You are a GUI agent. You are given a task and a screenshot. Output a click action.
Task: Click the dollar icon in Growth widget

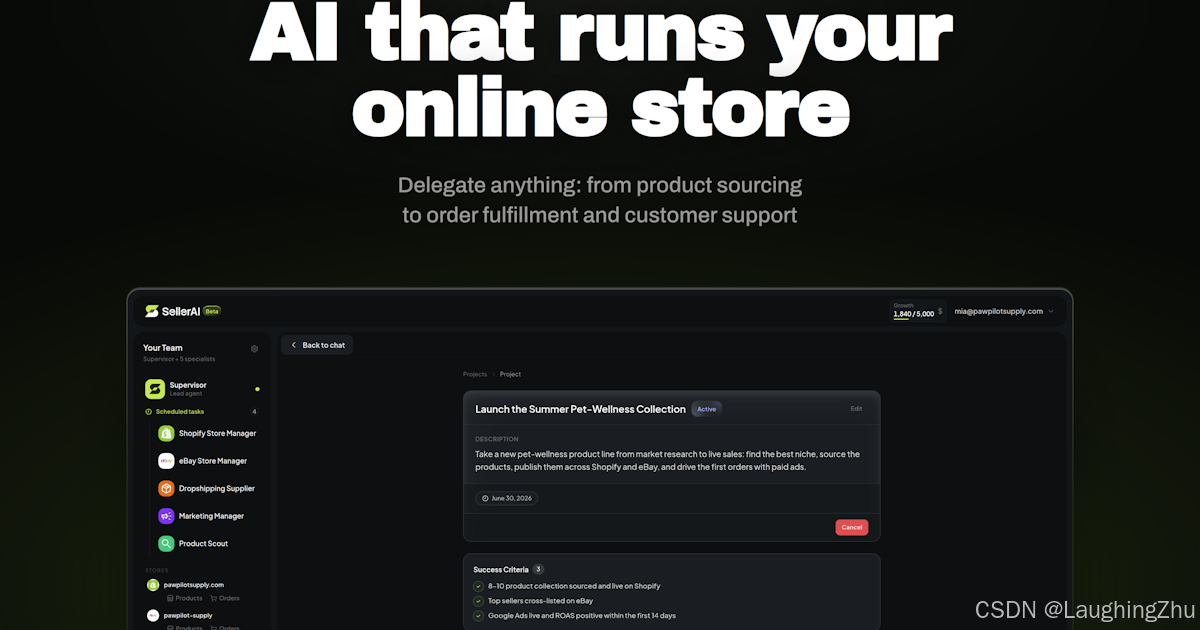tap(940, 312)
